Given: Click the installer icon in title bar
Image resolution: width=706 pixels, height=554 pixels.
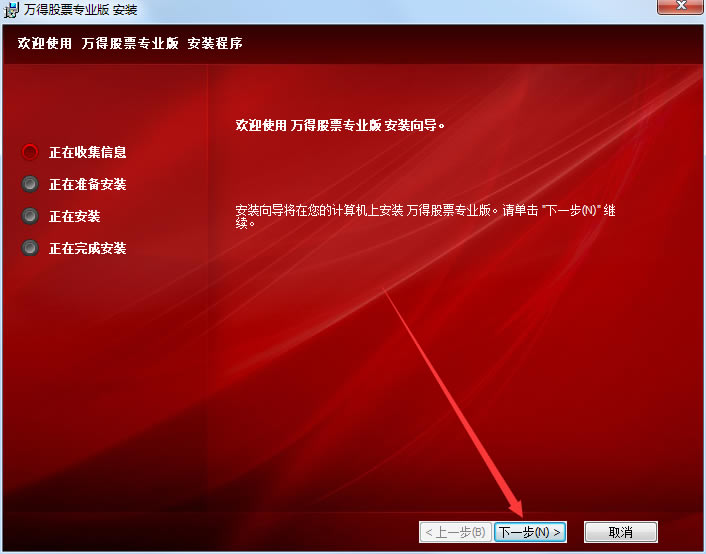Looking at the screenshot, I should pyautogui.click(x=11, y=10).
